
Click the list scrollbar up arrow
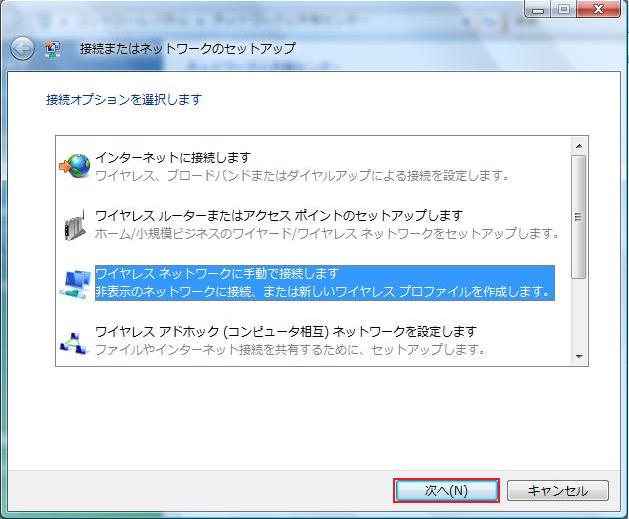coord(578,146)
